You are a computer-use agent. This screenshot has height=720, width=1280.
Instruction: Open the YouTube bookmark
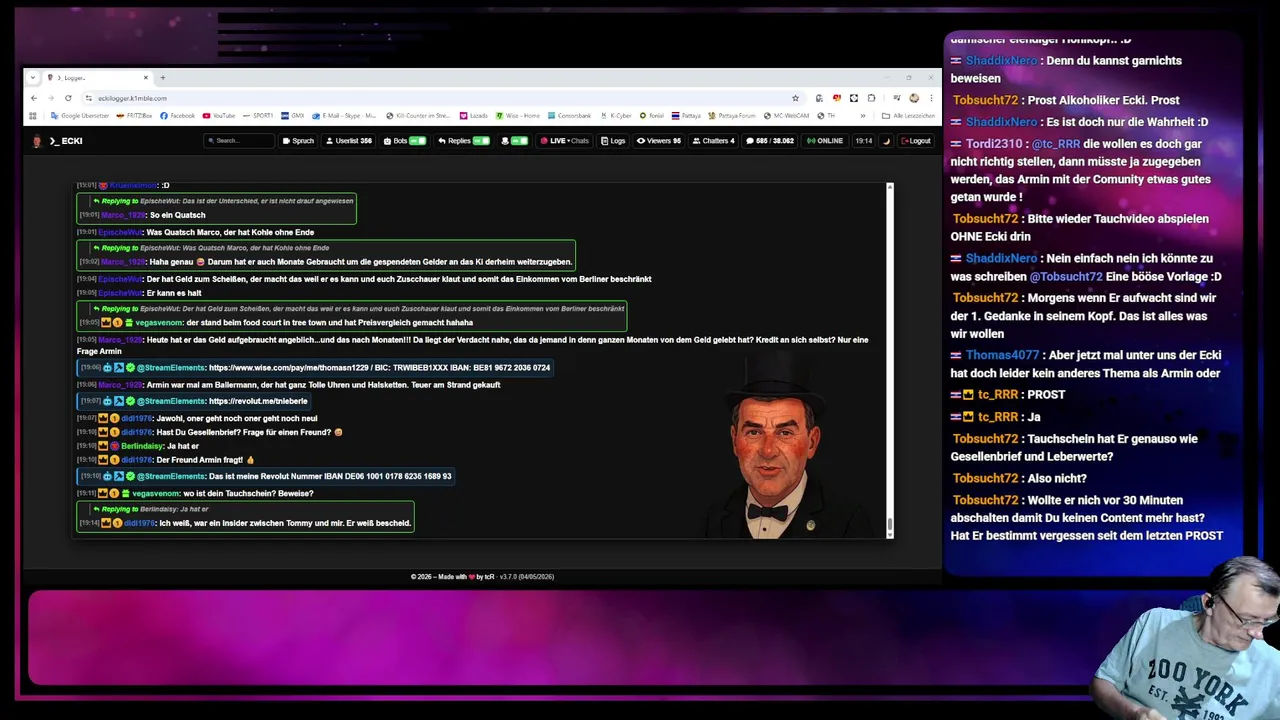click(x=219, y=116)
